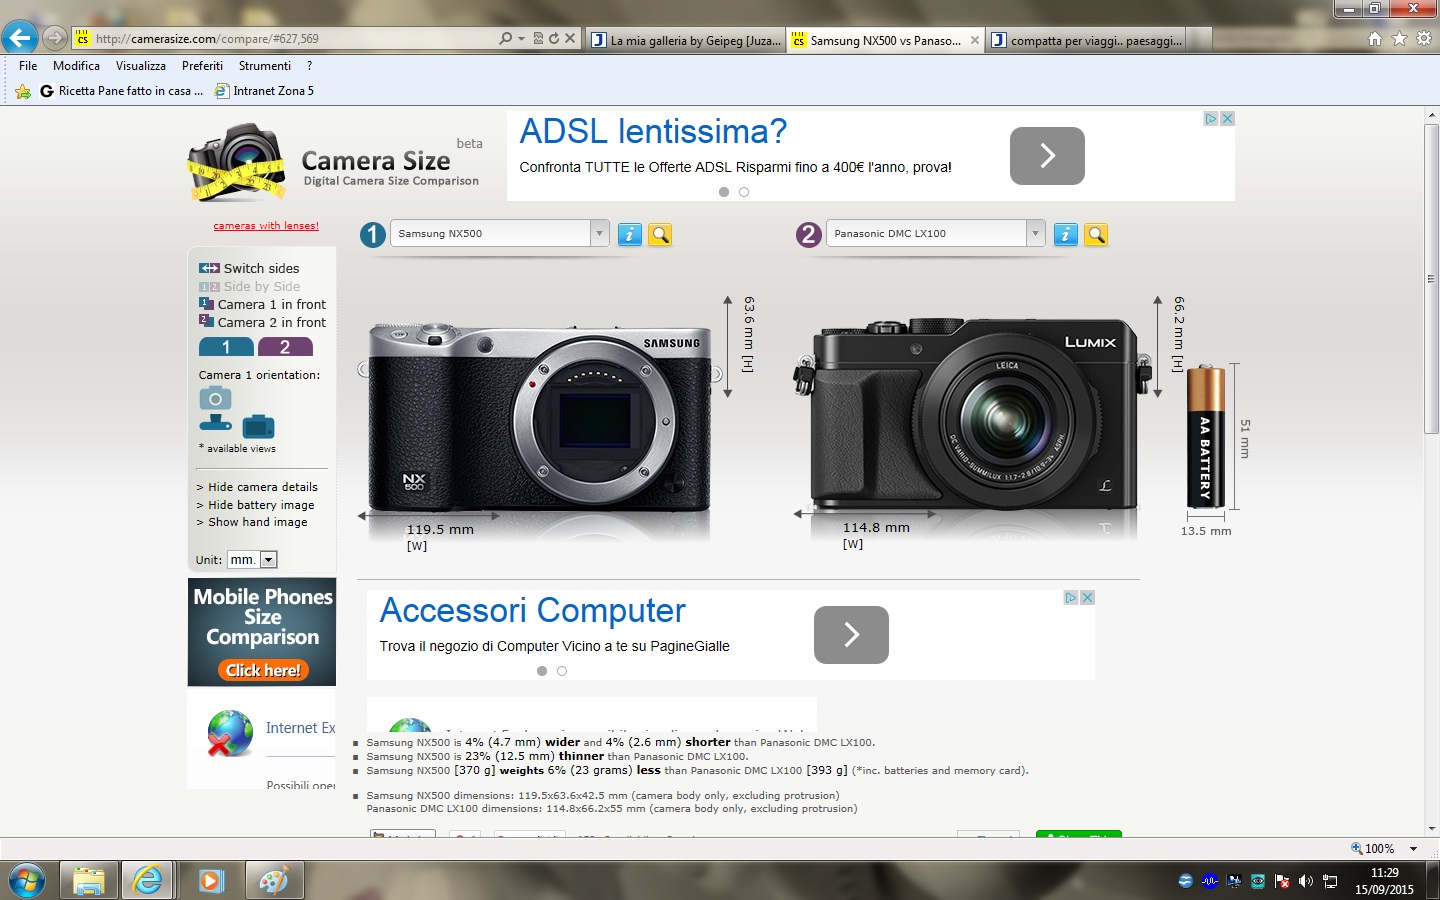1440x900 pixels.
Task: Click the Switch sides icon
Action: click(x=208, y=267)
